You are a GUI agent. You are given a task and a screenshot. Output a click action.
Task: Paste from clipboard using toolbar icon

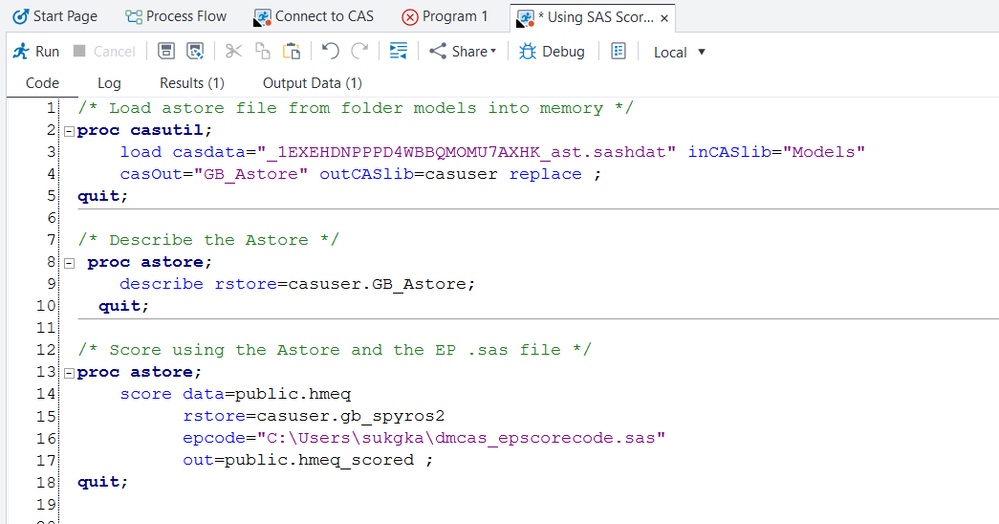click(291, 51)
